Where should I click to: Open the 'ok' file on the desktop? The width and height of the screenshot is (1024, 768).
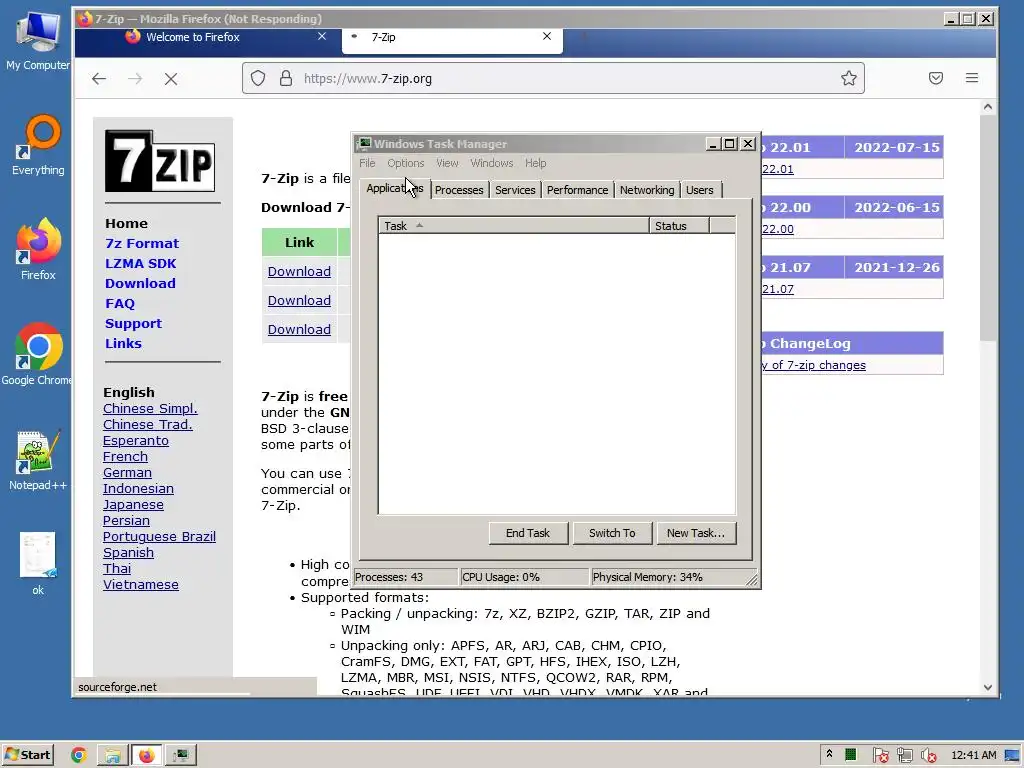click(38, 564)
